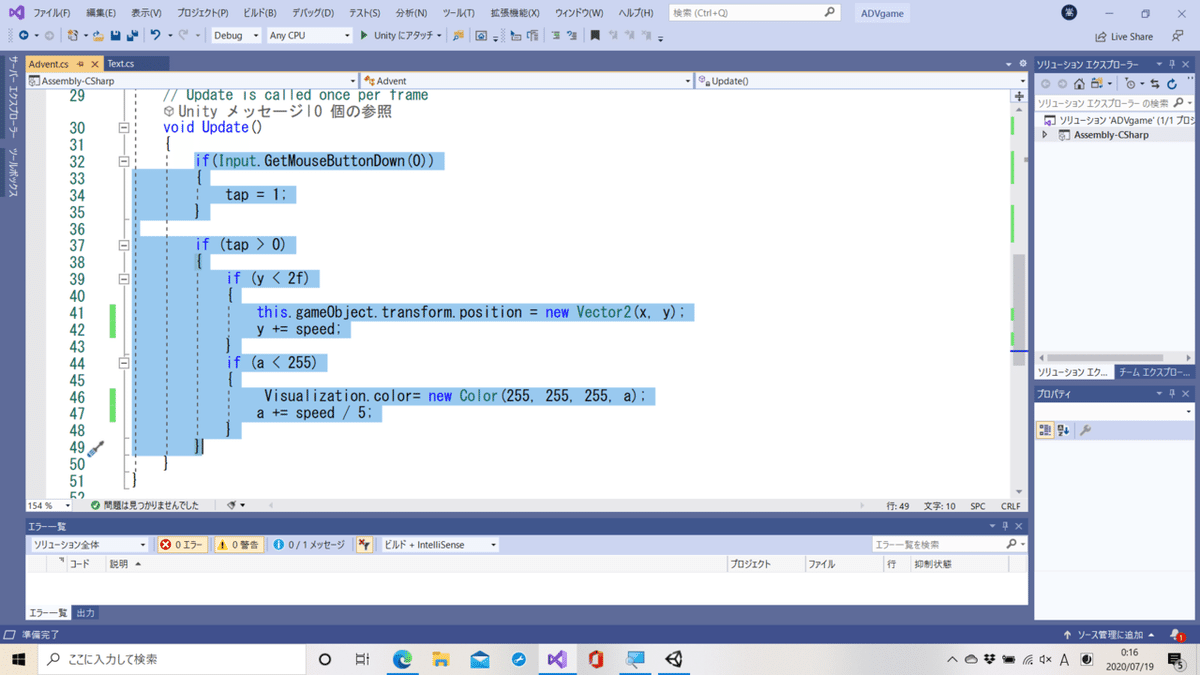This screenshot has width=1200, height=675.
Task: Open the ファイル(F) menu
Action: (x=51, y=13)
